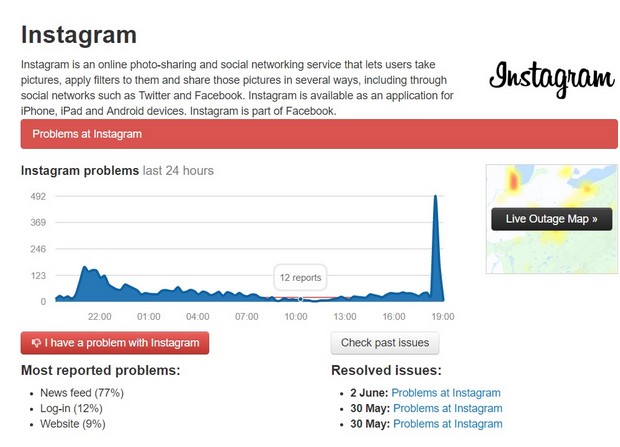Click the Instagram problems chart title
The width and height of the screenshot is (620, 447).
tap(79, 171)
